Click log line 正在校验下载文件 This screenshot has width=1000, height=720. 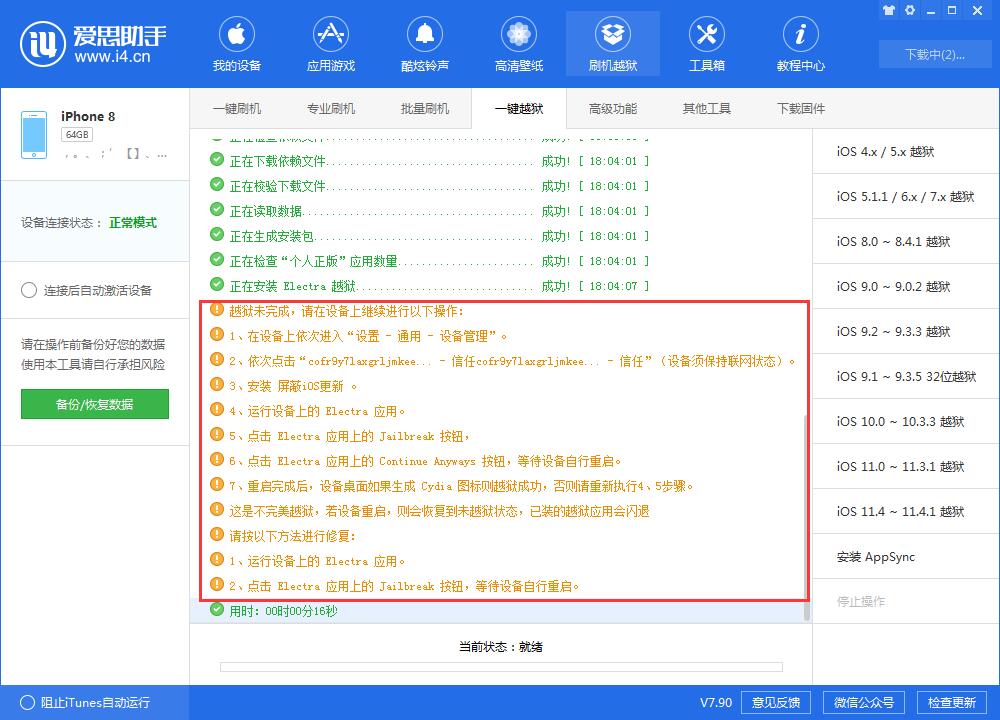tap(429, 186)
